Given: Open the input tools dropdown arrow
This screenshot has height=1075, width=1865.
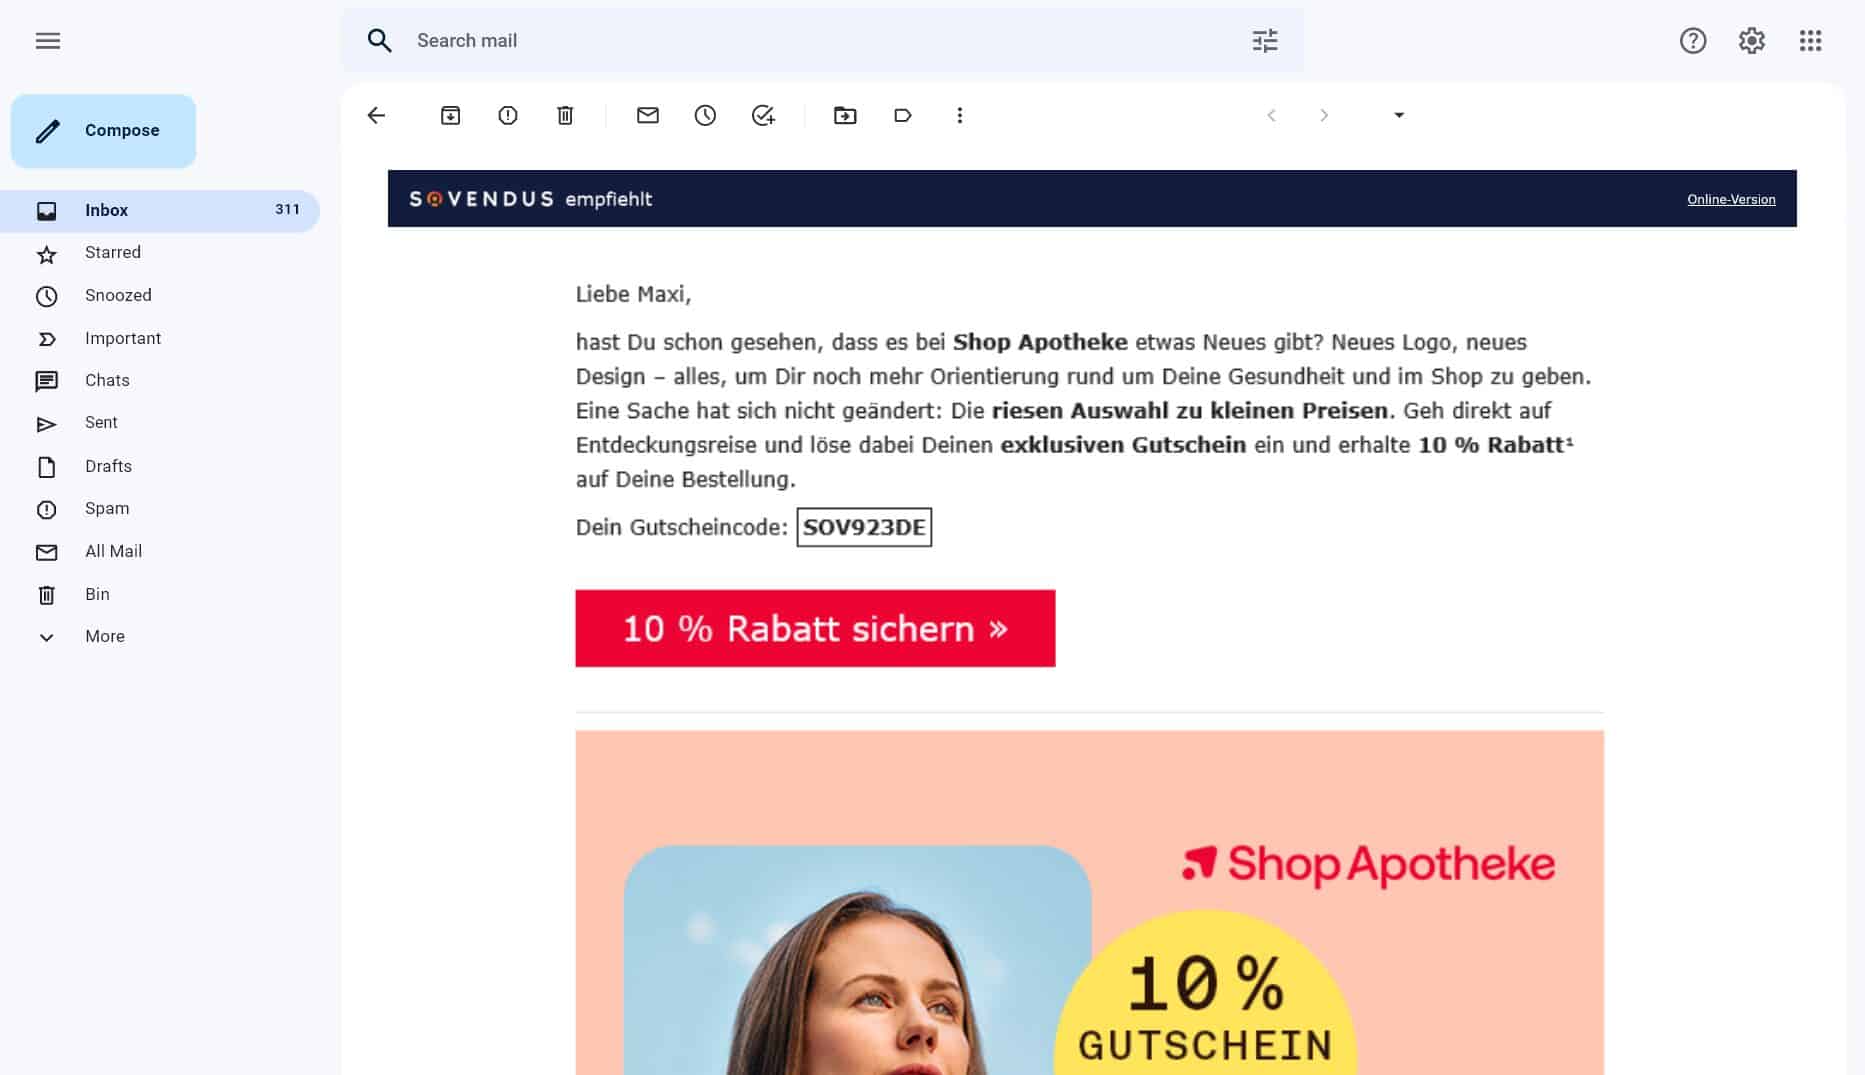Looking at the screenshot, I should (x=1399, y=115).
